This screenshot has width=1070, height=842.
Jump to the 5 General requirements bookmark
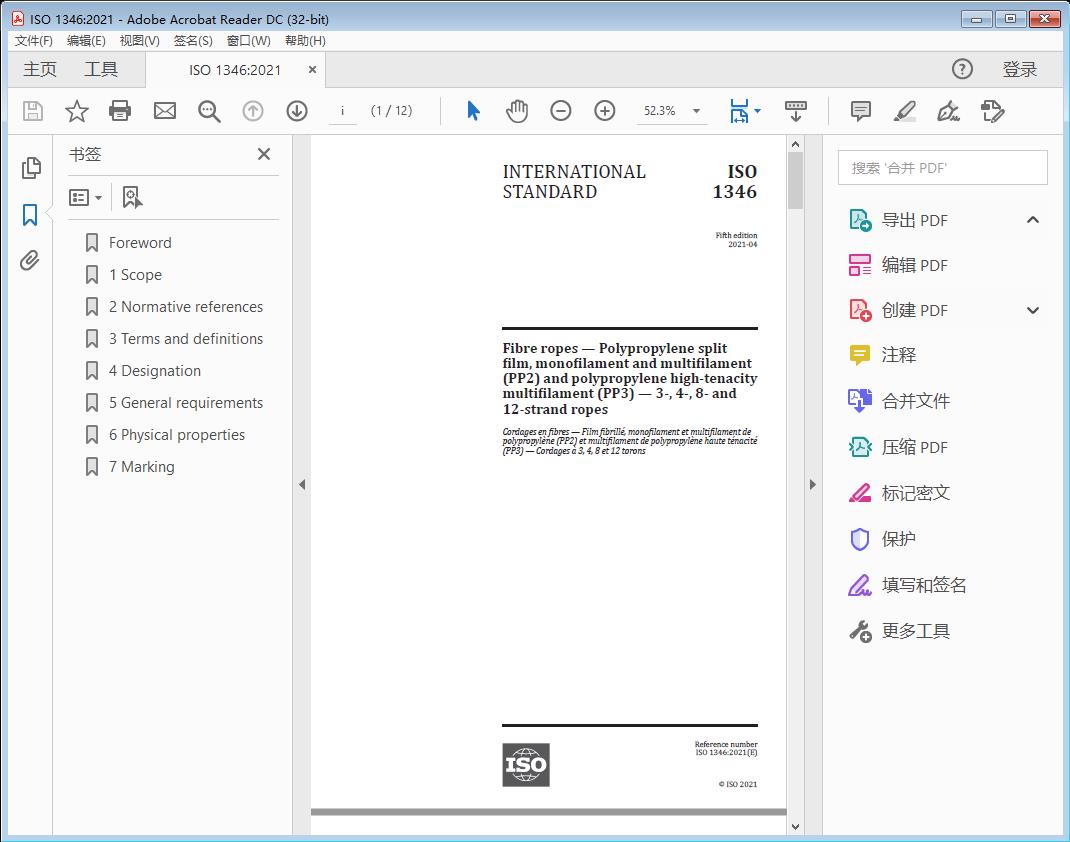pyautogui.click(x=186, y=403)
